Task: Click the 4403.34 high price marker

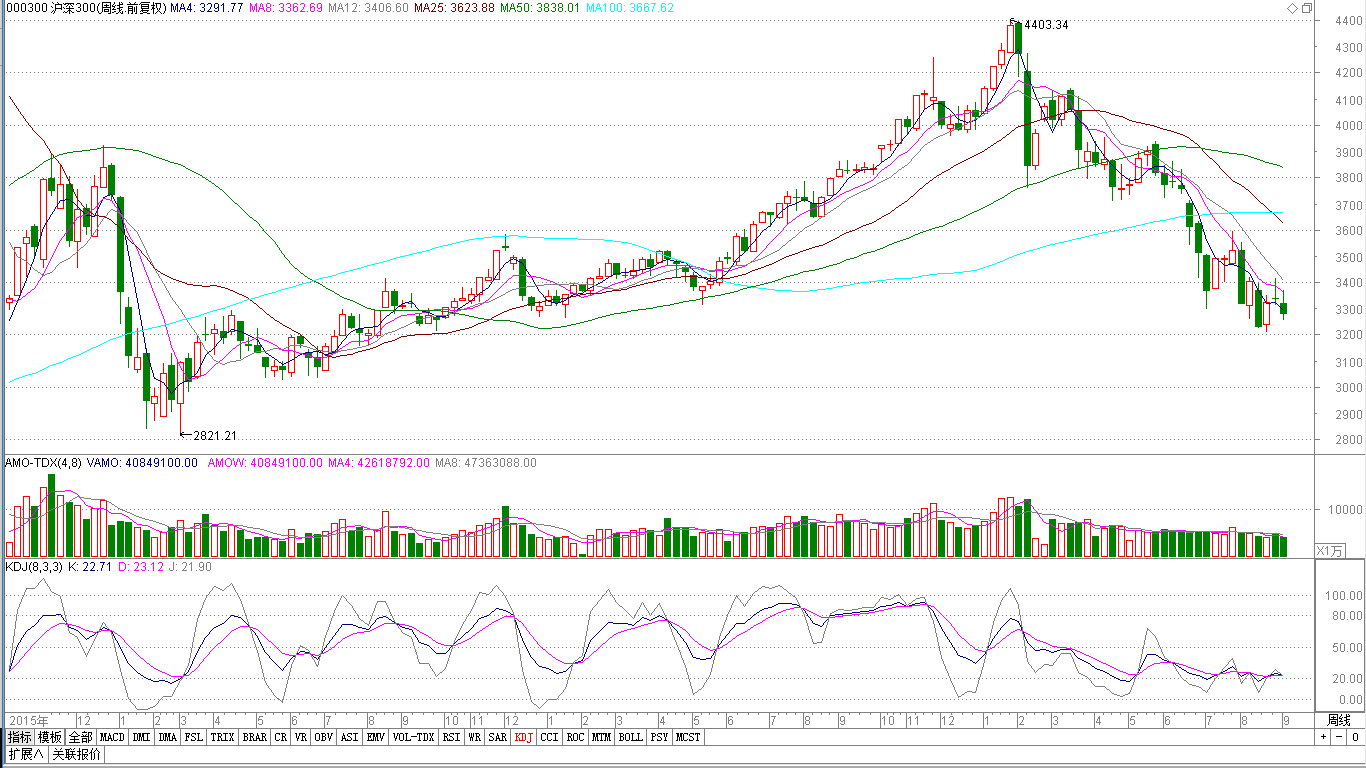Action: point(1045,25)
